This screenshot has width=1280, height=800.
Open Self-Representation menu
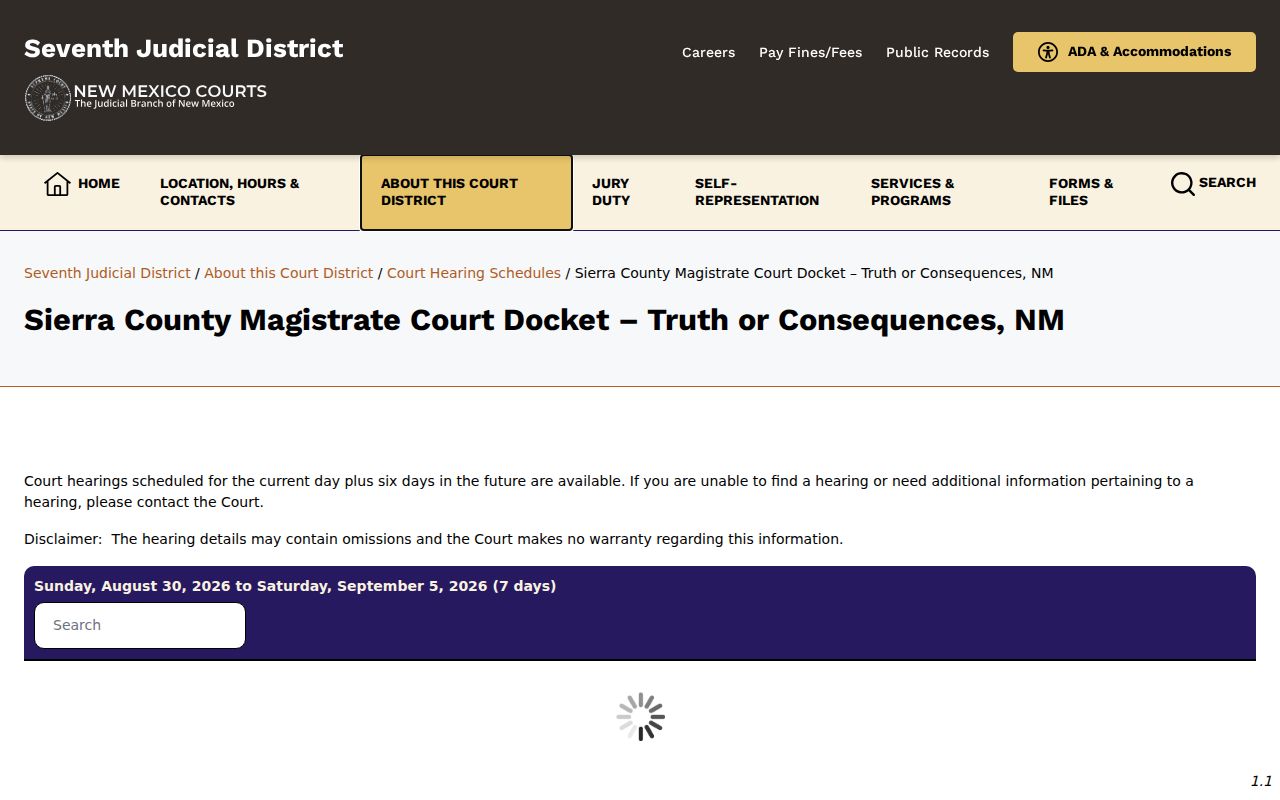click(x=757, y=192)
